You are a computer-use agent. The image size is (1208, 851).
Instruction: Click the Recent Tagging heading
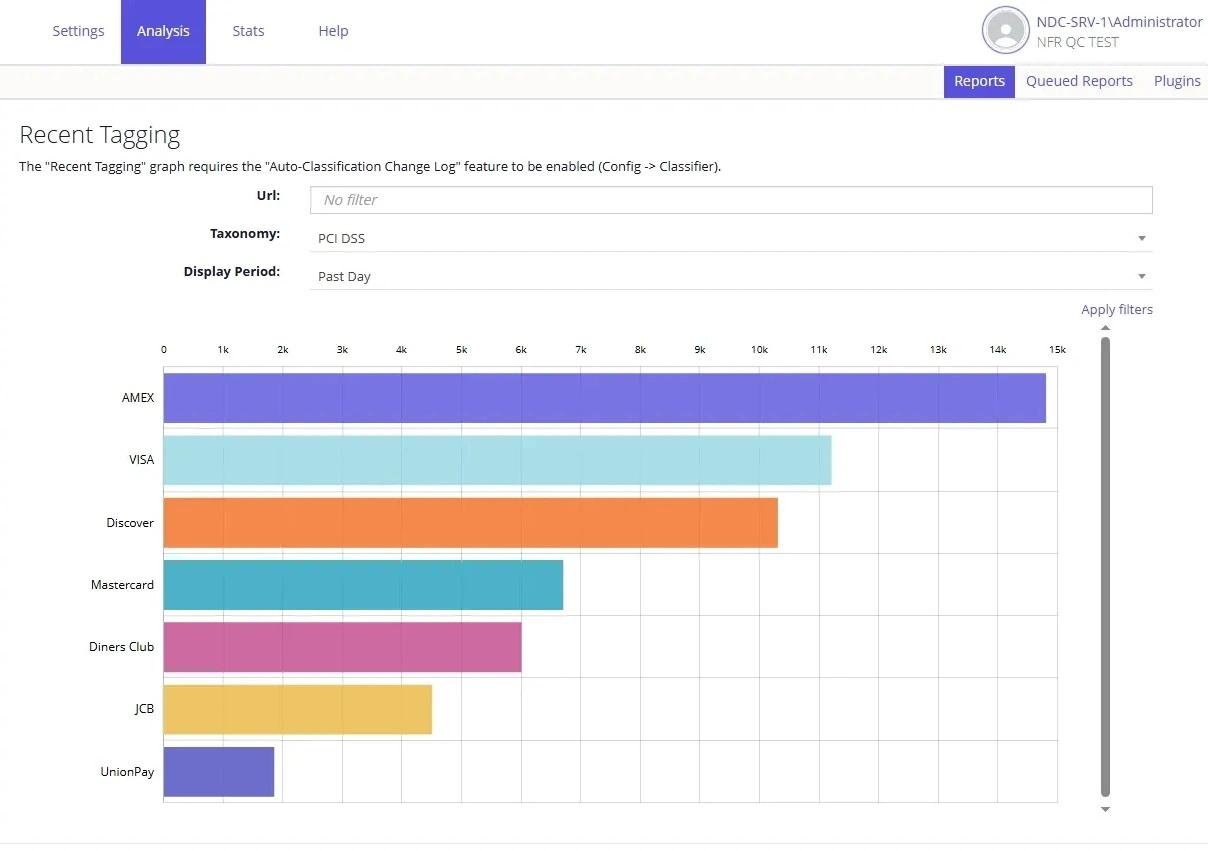[100, 135]
